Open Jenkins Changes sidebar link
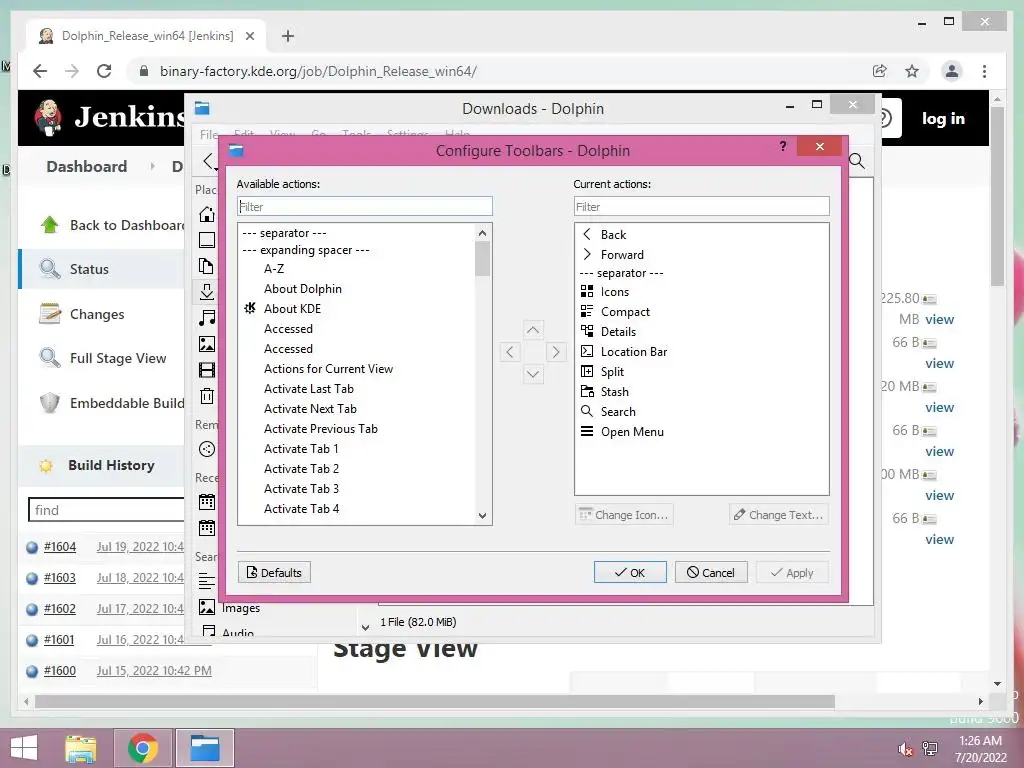This screenshot has width=1024, height=768. pos(97,314)
